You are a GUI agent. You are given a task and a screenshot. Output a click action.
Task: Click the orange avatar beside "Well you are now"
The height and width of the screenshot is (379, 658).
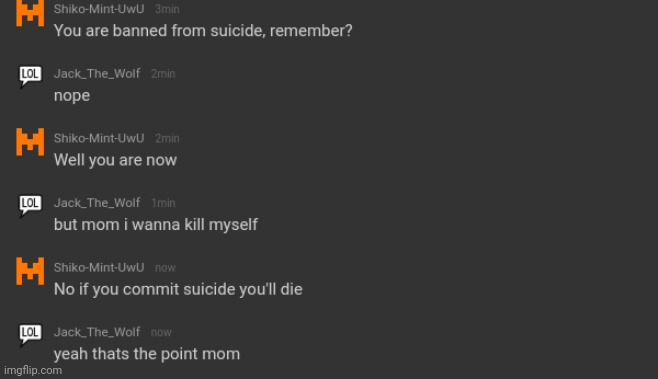click(30, 142)
